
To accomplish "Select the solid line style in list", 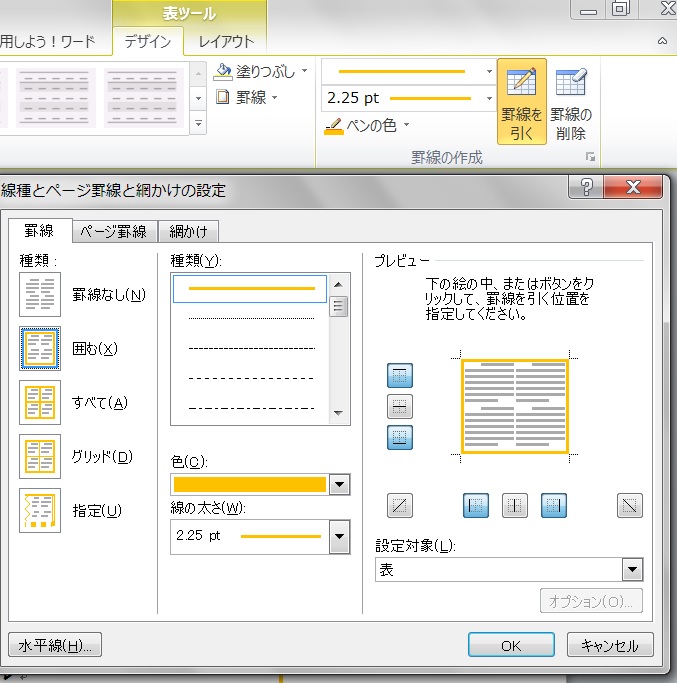I will 250,288.
